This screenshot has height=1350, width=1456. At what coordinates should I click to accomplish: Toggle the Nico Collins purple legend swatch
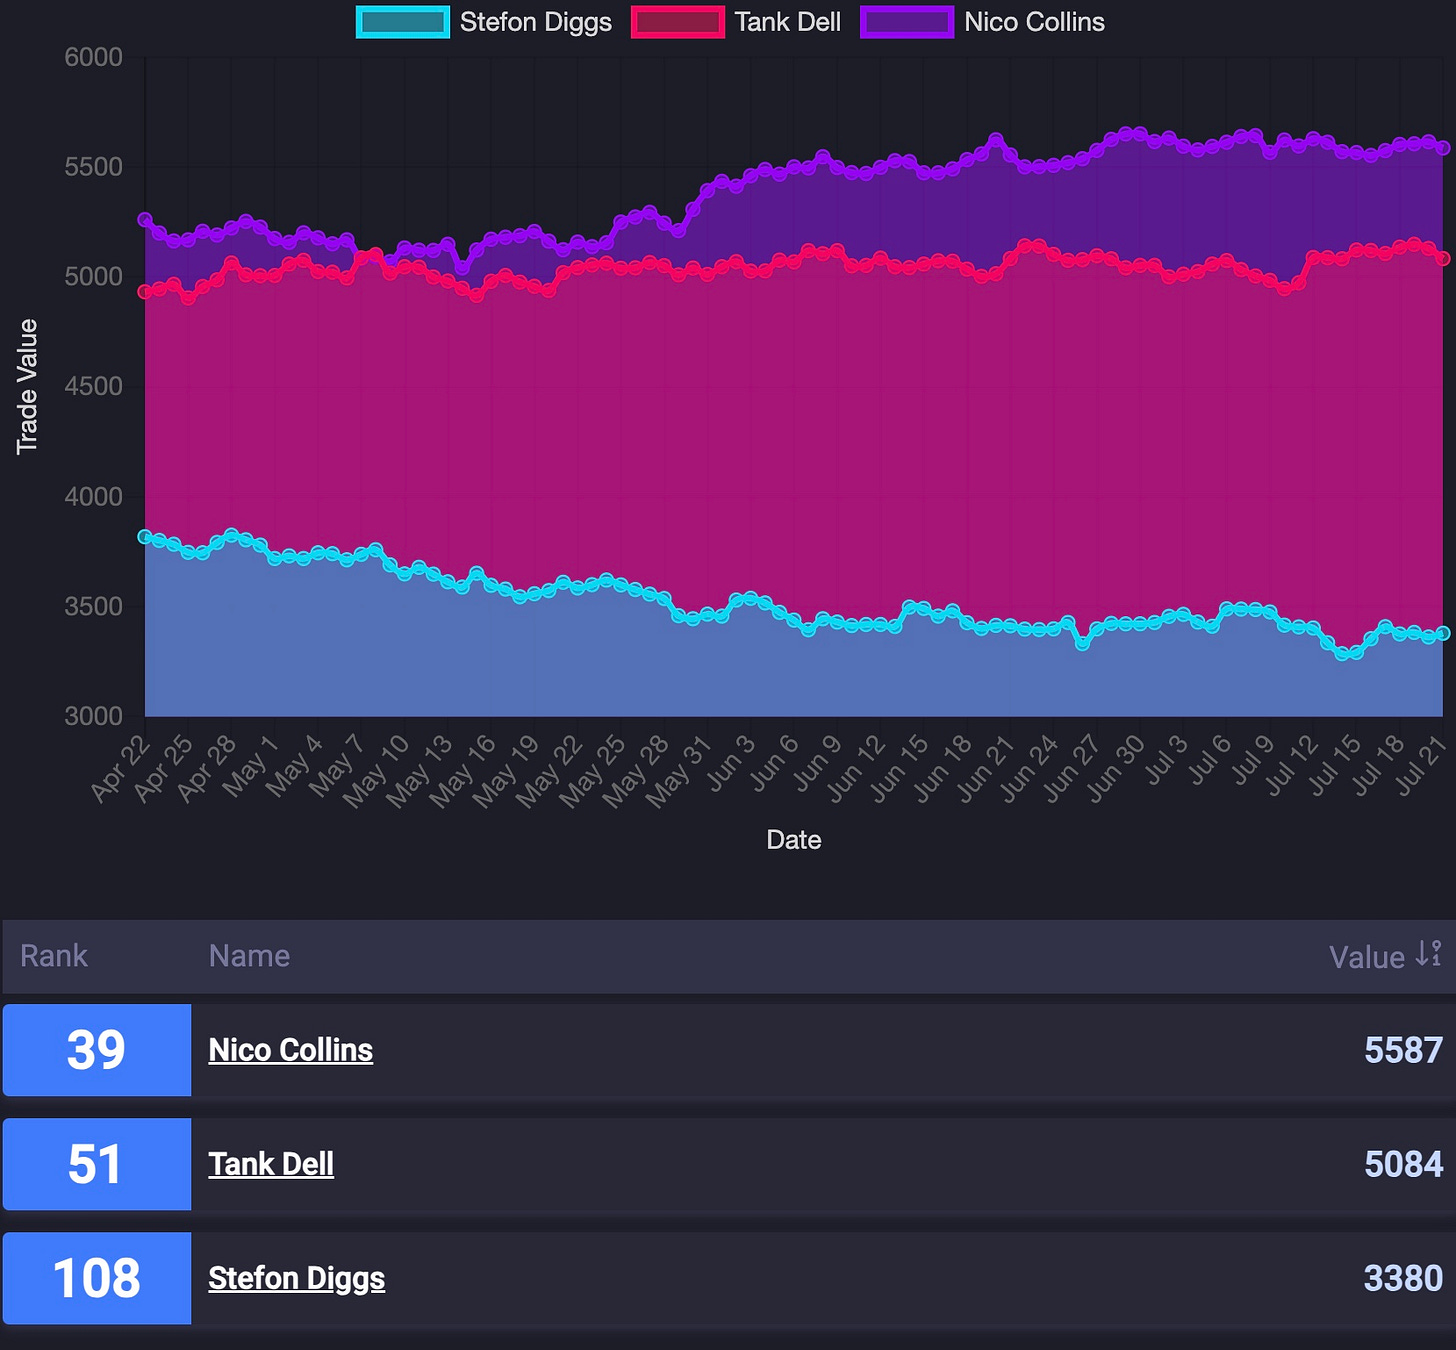pyautogui.click(x=907, y=22)
